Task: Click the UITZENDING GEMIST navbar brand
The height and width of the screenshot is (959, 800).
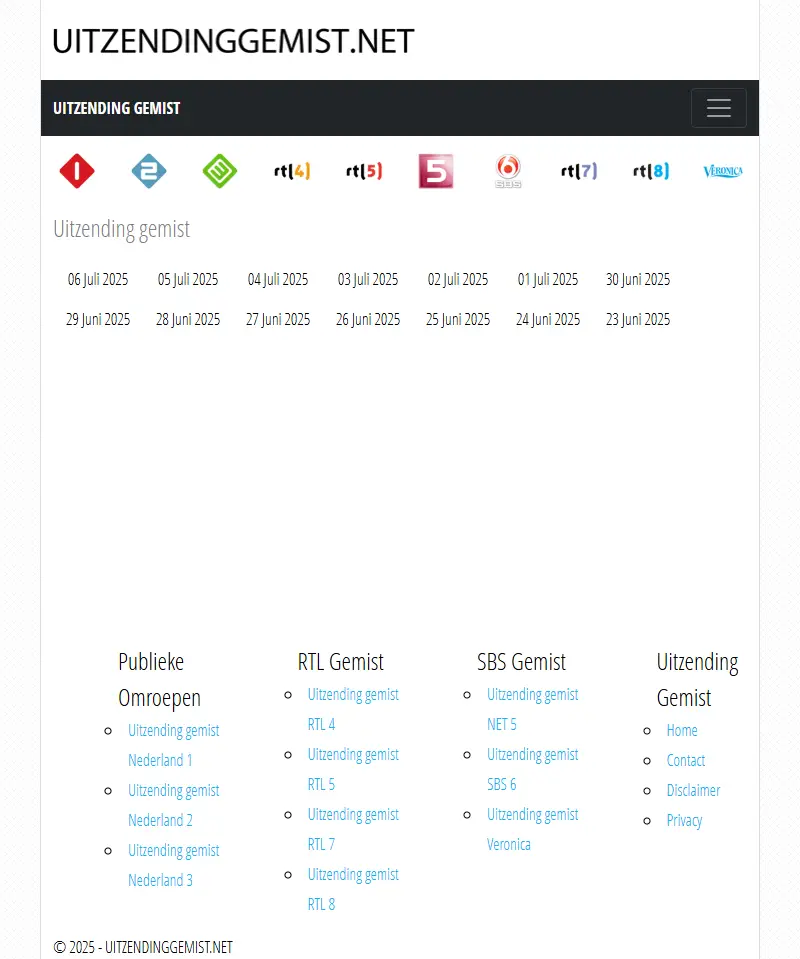Action: tap(117, 108)
